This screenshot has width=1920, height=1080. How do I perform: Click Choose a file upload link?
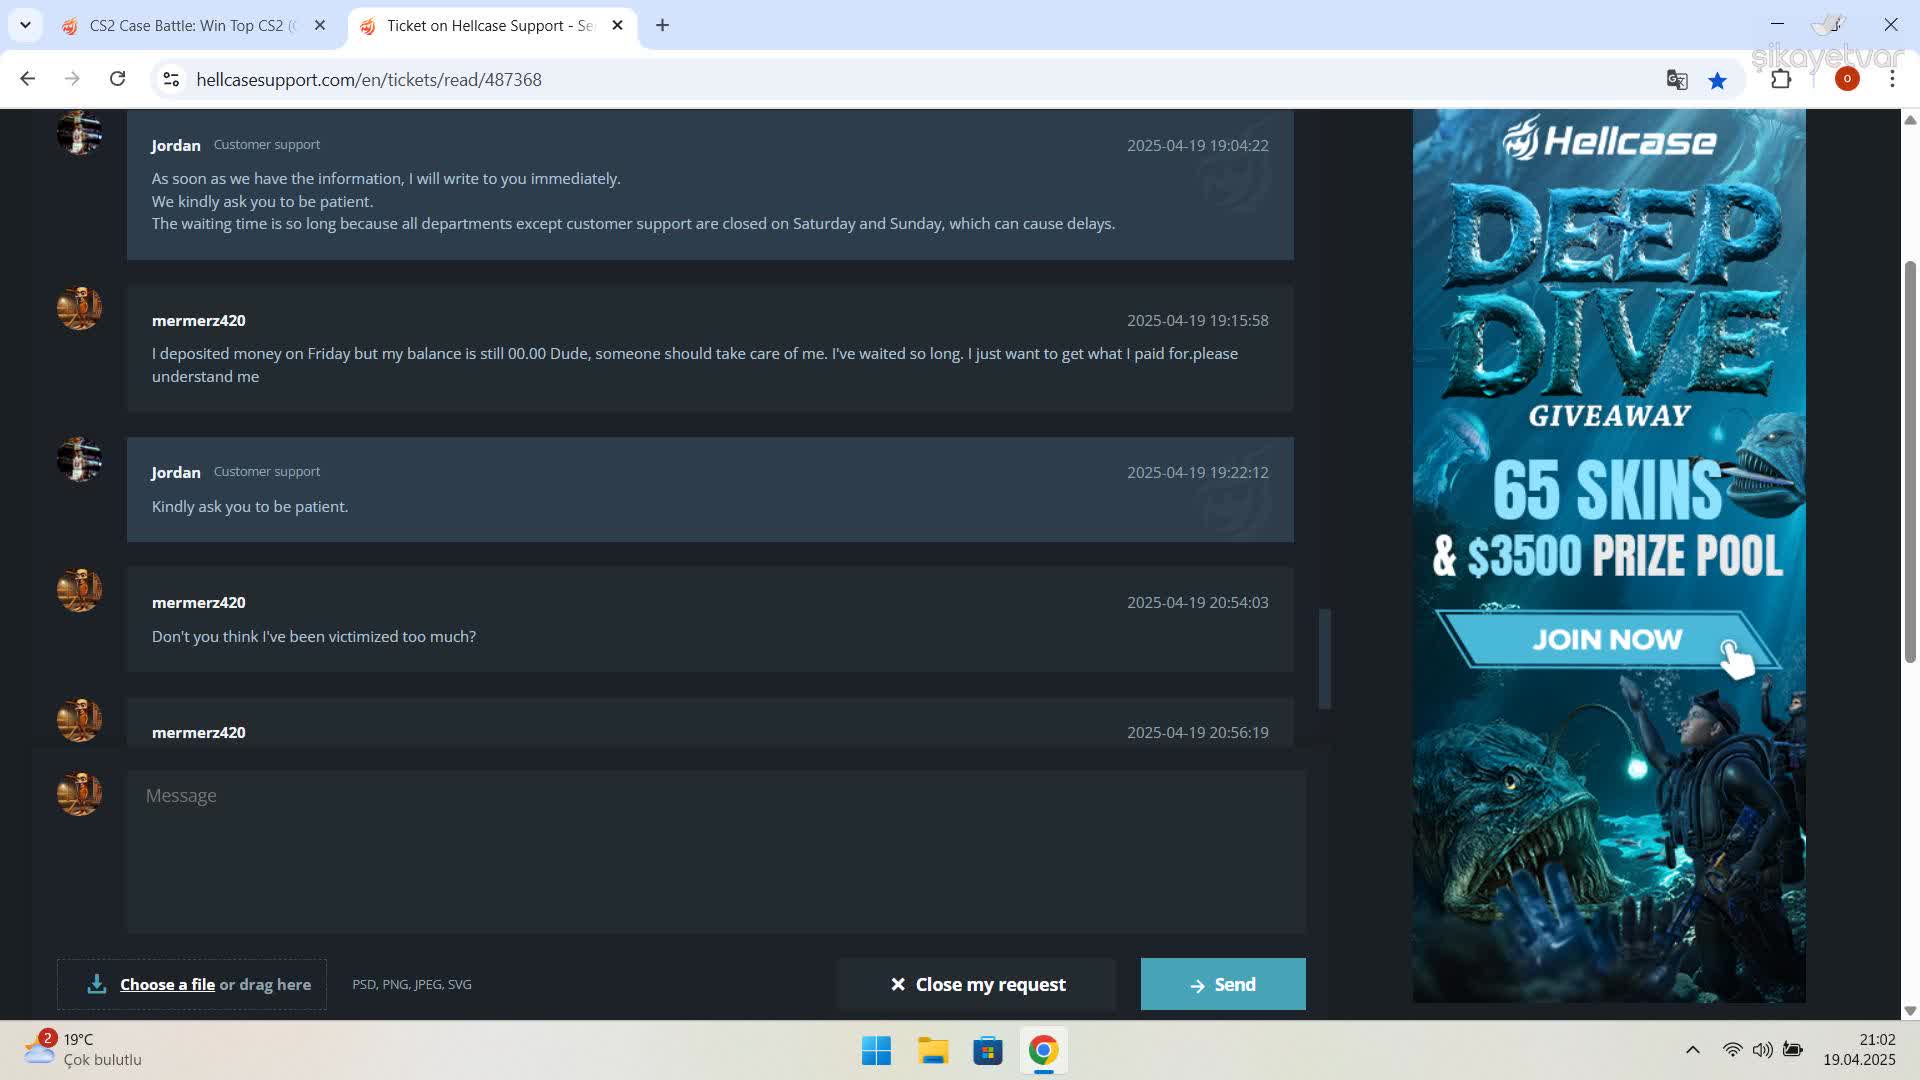click(167, 984)
